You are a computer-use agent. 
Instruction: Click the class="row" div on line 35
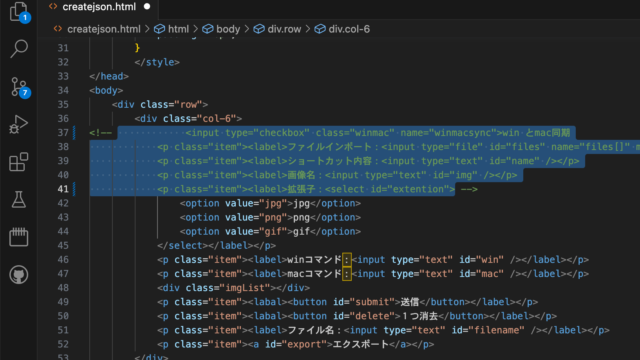[x=160, y=104]
